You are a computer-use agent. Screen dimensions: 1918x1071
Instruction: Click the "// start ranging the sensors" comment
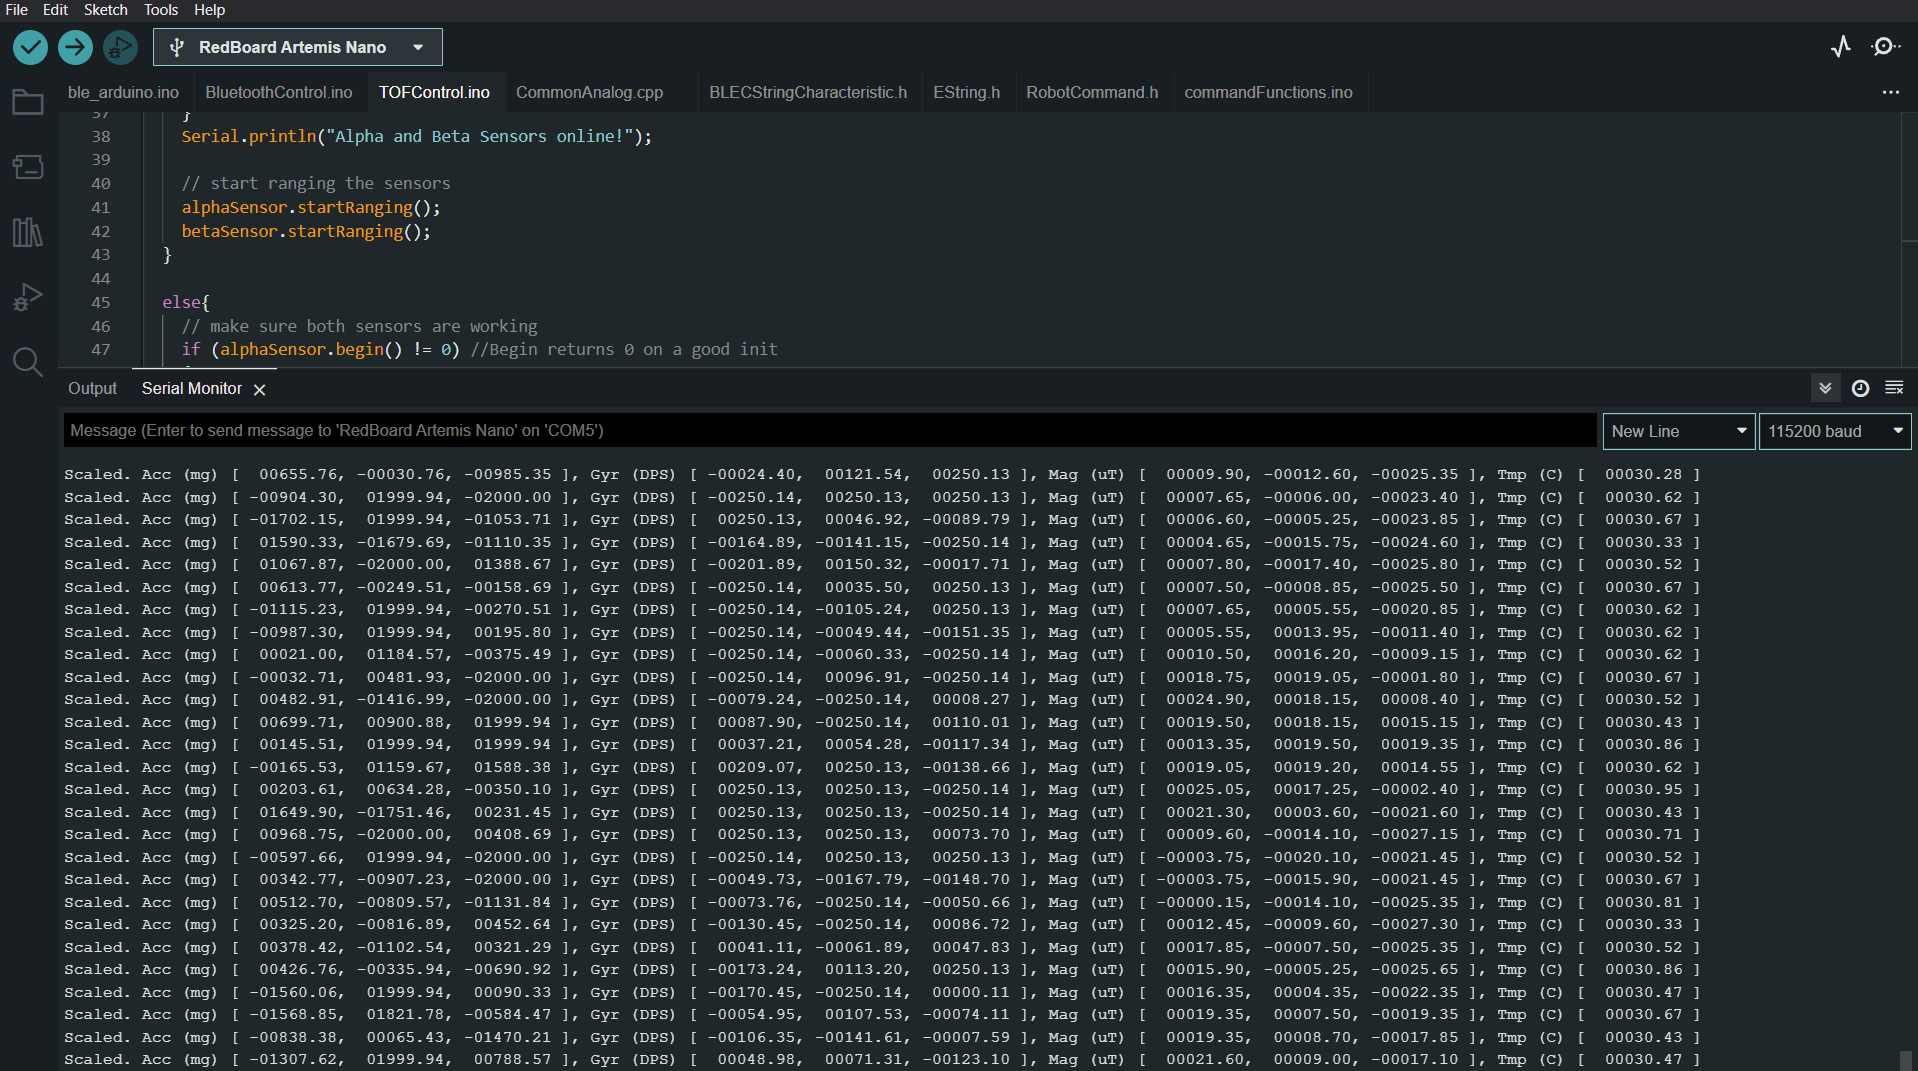click(x=316, y=184)
